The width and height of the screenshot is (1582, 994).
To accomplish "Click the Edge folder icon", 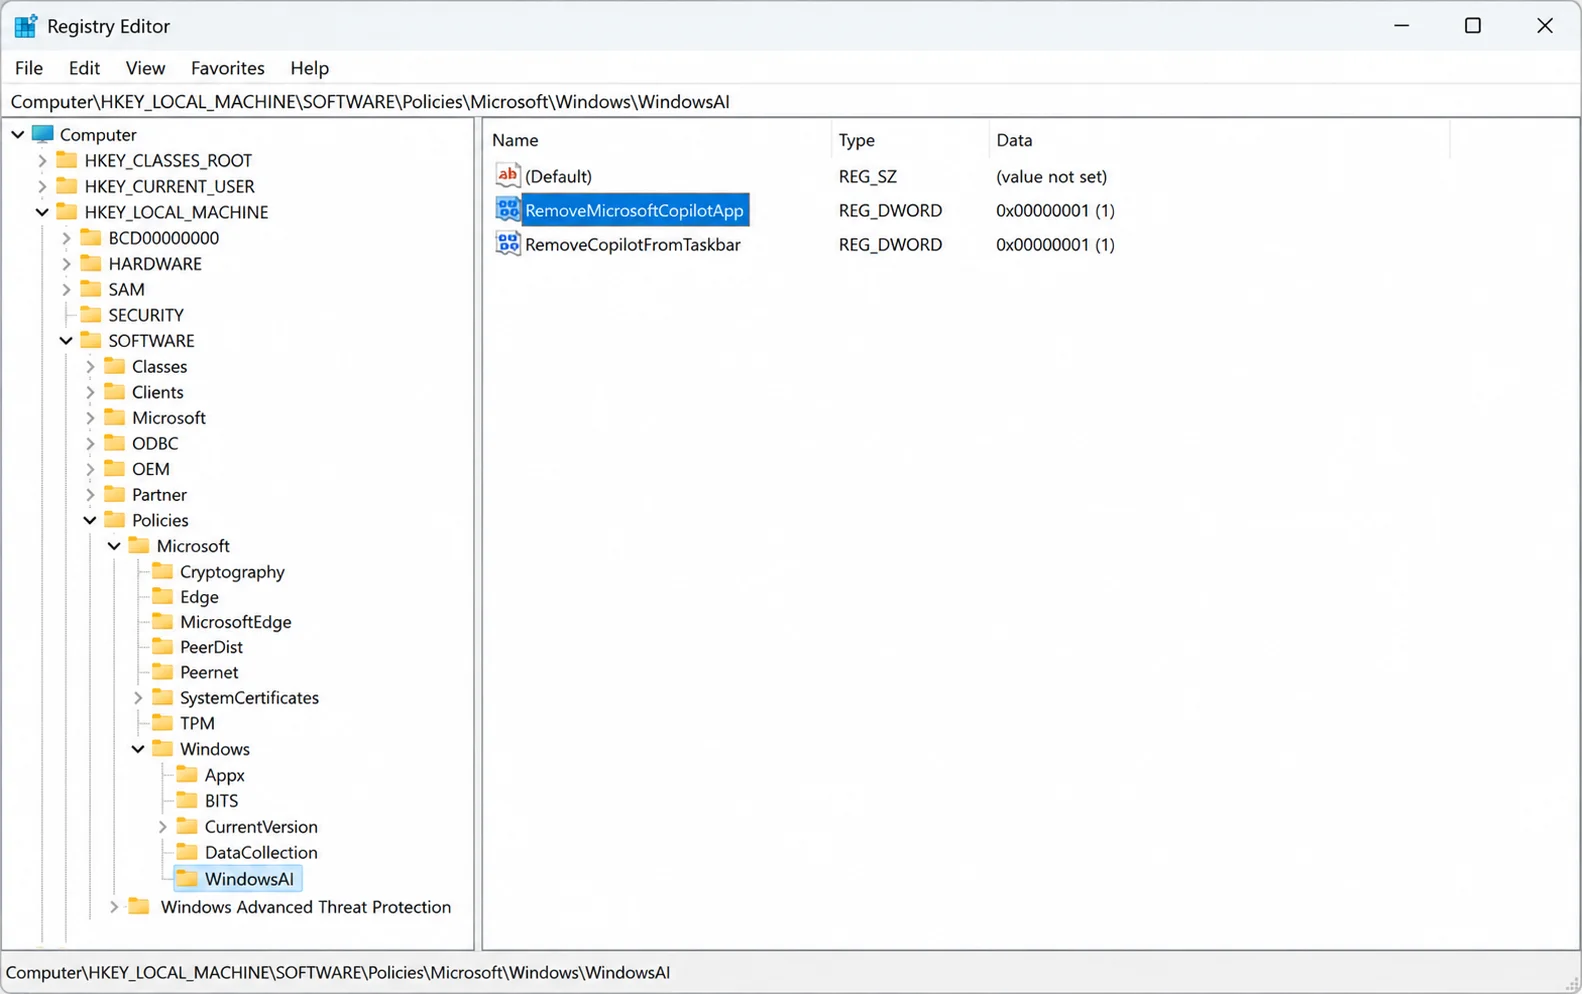I will pyautogui.click(x=163, y=597).
